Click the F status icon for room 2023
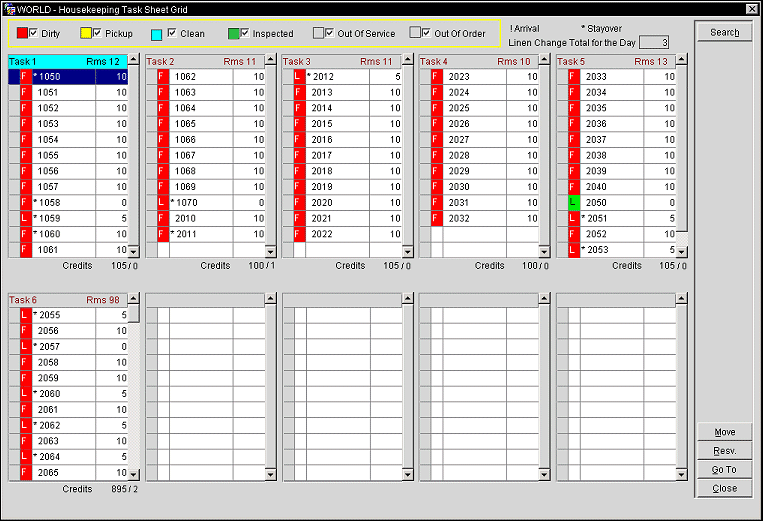 point(437,77)
